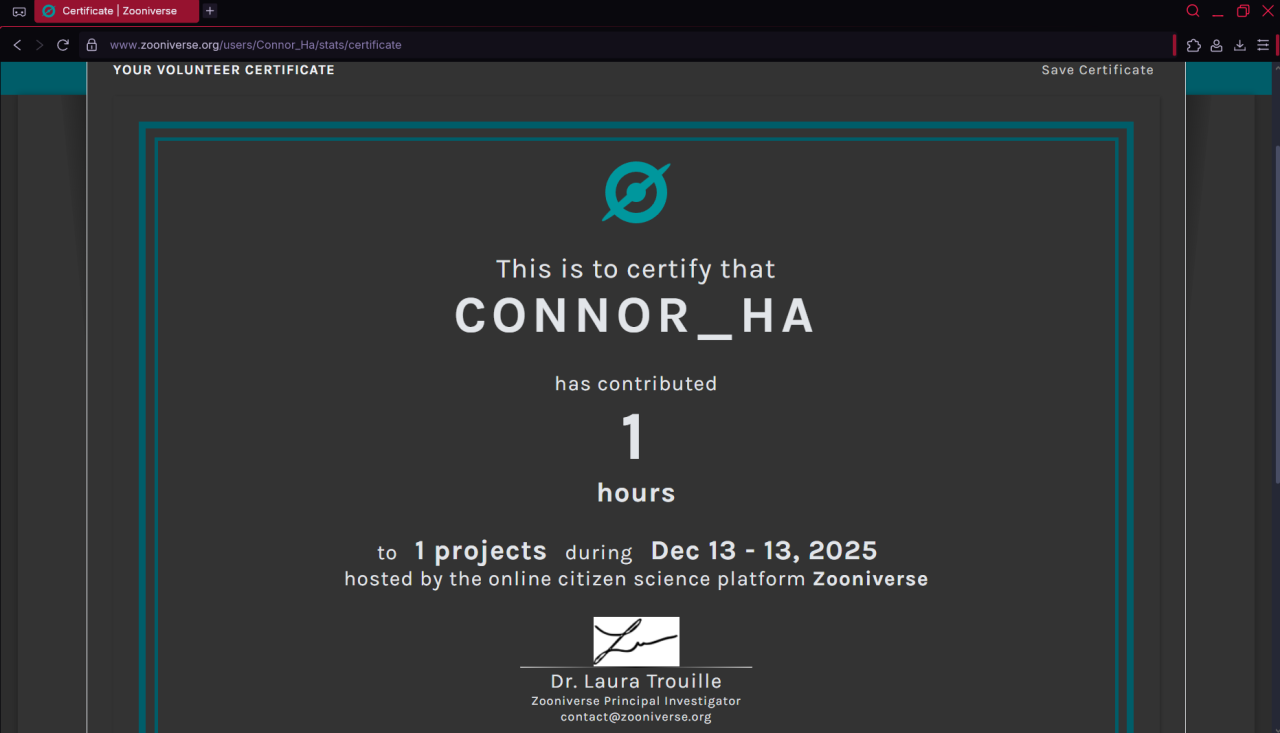The width and height of the screenshot is (1280, 733).
Task: Close the browser window
Action: [1268, 11]
